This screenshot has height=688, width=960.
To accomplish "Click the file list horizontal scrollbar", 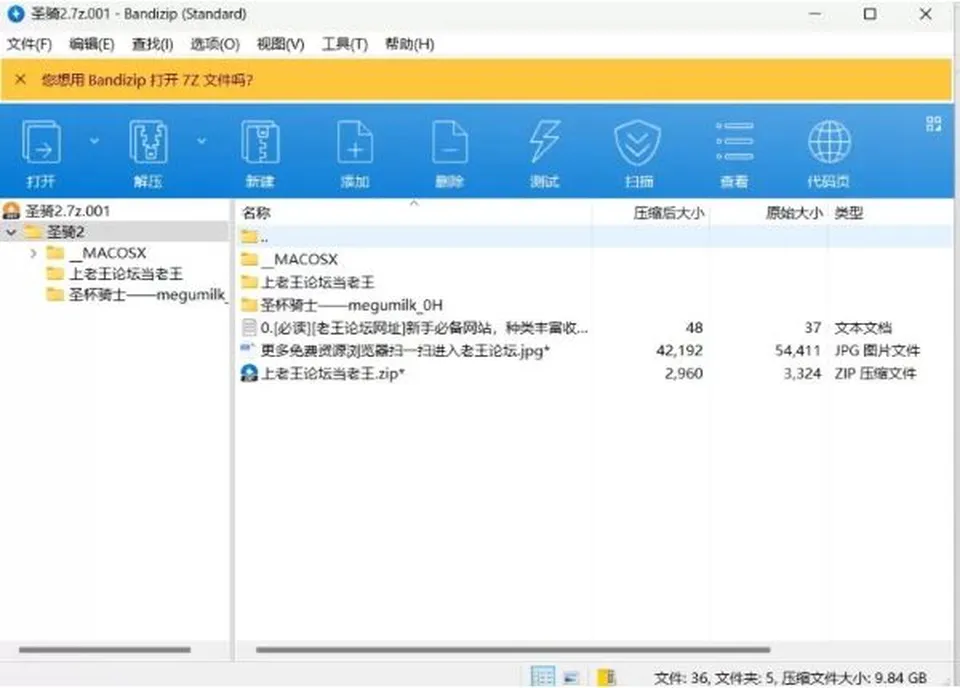I will [513, 649].
